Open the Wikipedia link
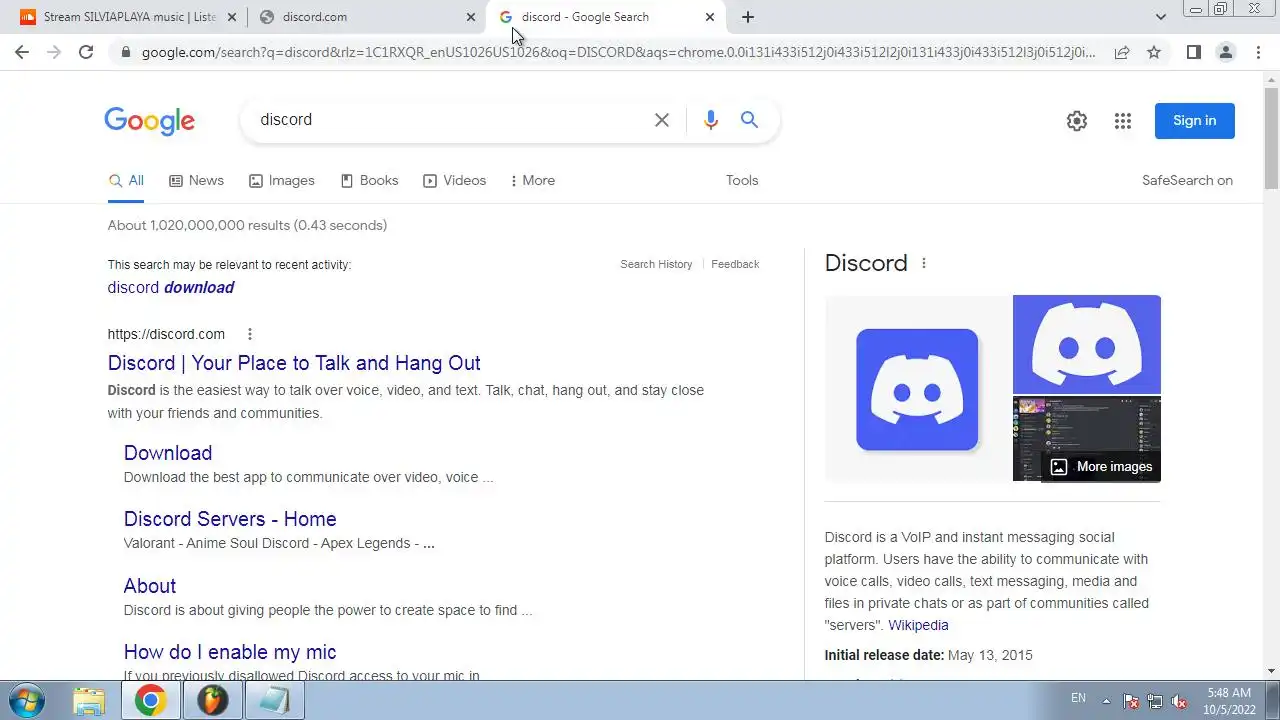The height and width of the screenshot is (720, 1280). coord(918,626)
